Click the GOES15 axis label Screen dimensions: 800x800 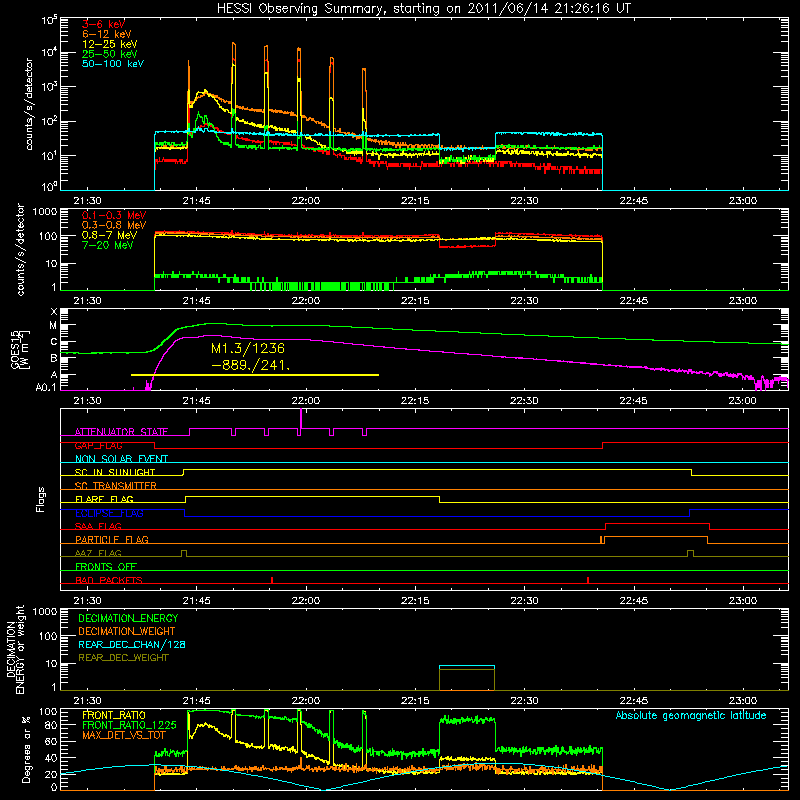point(15,348)
